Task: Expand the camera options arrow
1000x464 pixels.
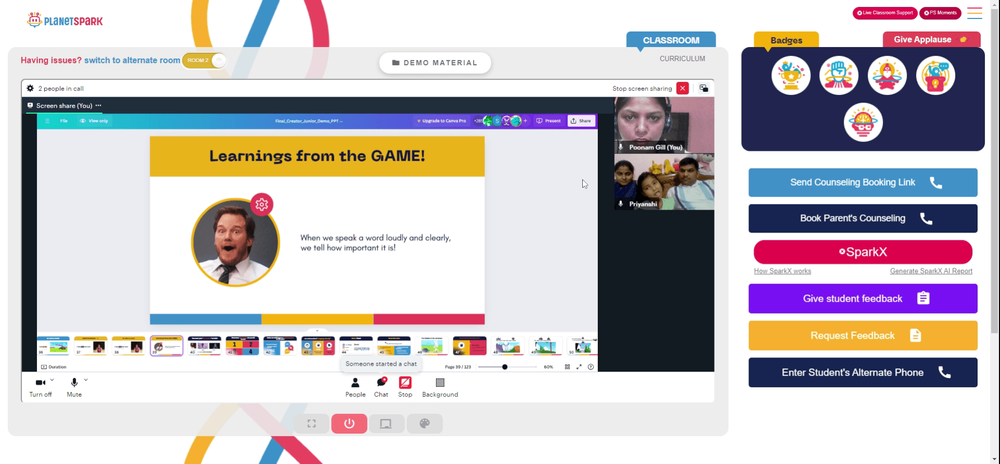Action: click(52, 380)
